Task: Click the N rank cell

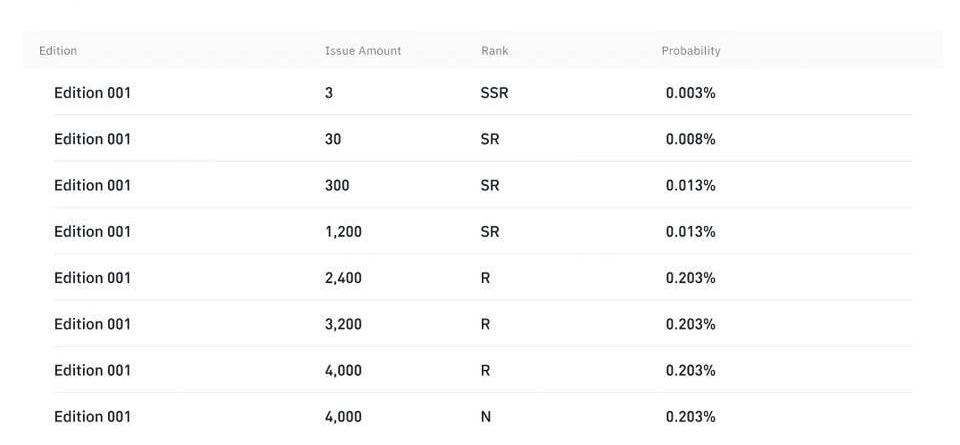Action: pyautogui.click(x=486, y=417)
